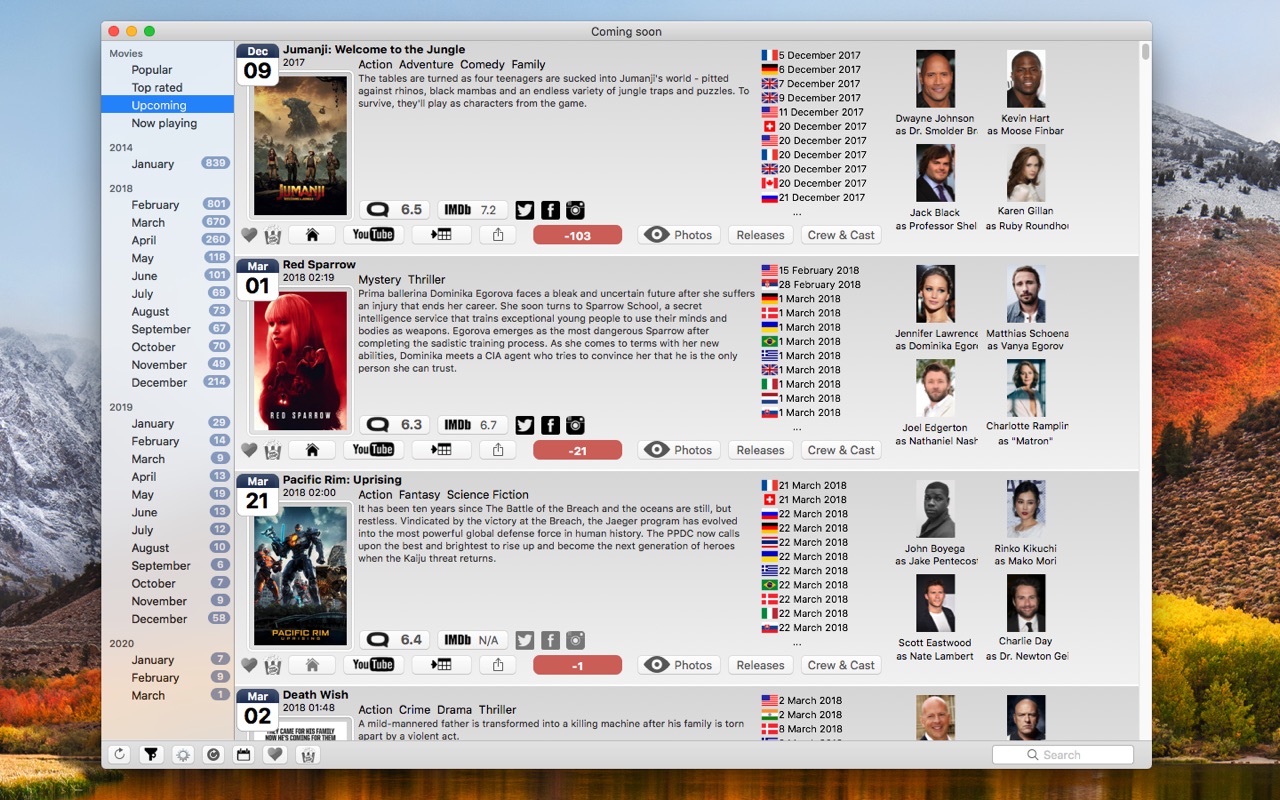
Task: Click the "Death Wish" movie title
Action: point(316,695)
